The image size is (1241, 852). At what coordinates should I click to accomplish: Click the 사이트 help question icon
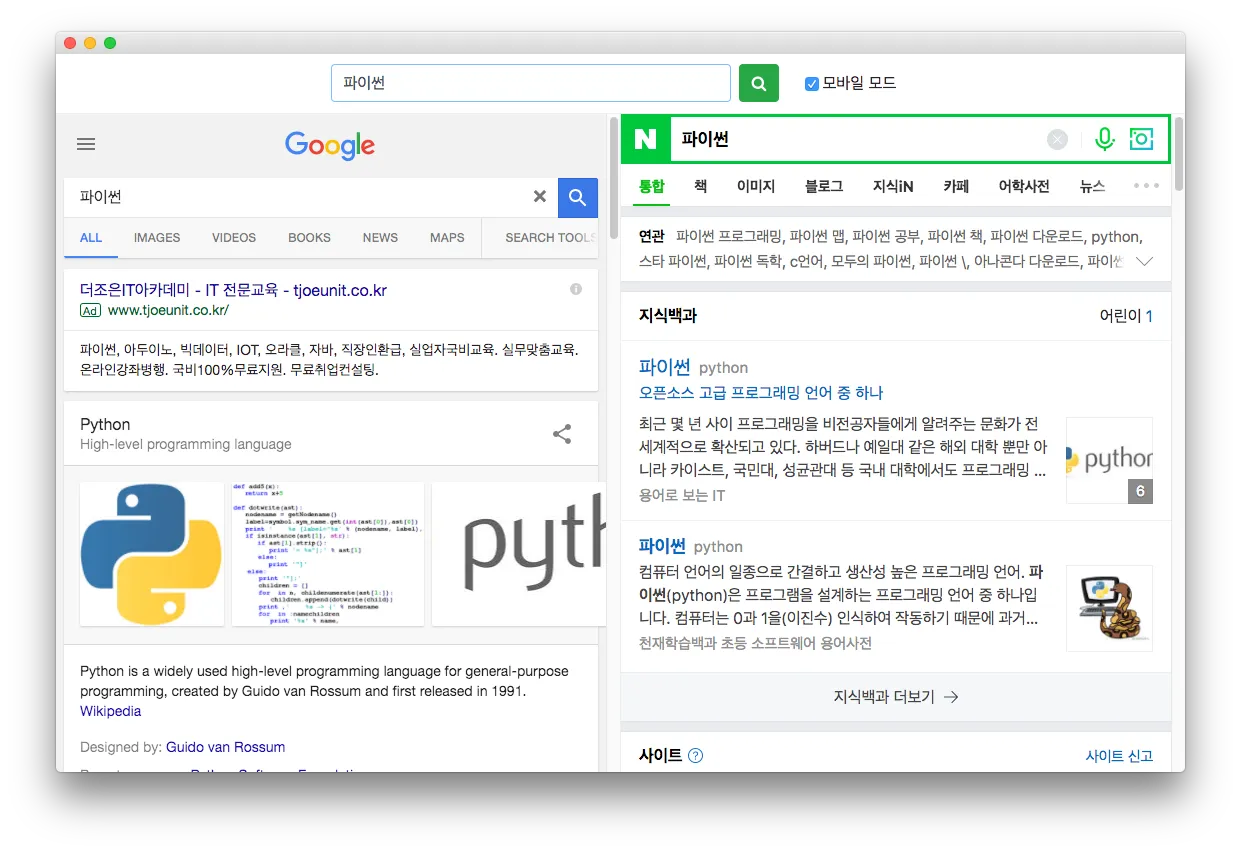[x=696, y=756]
